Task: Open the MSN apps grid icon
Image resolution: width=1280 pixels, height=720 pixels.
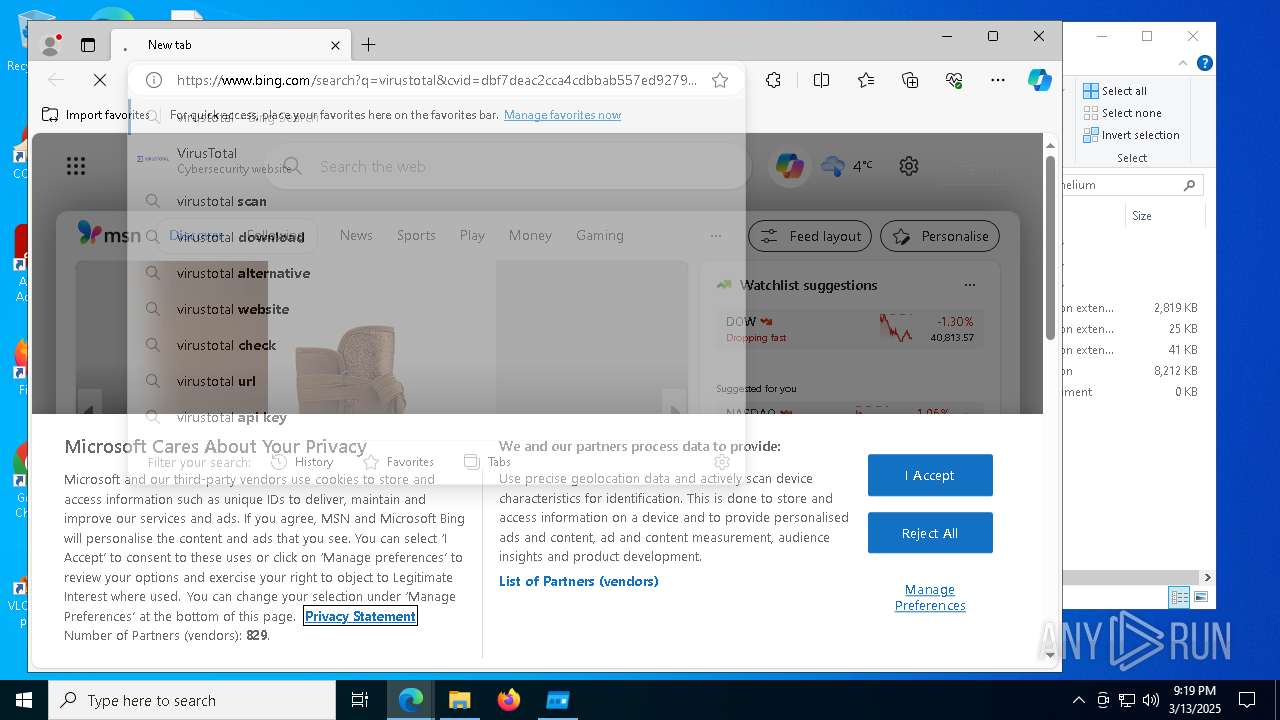Action: tap(76, 167)
